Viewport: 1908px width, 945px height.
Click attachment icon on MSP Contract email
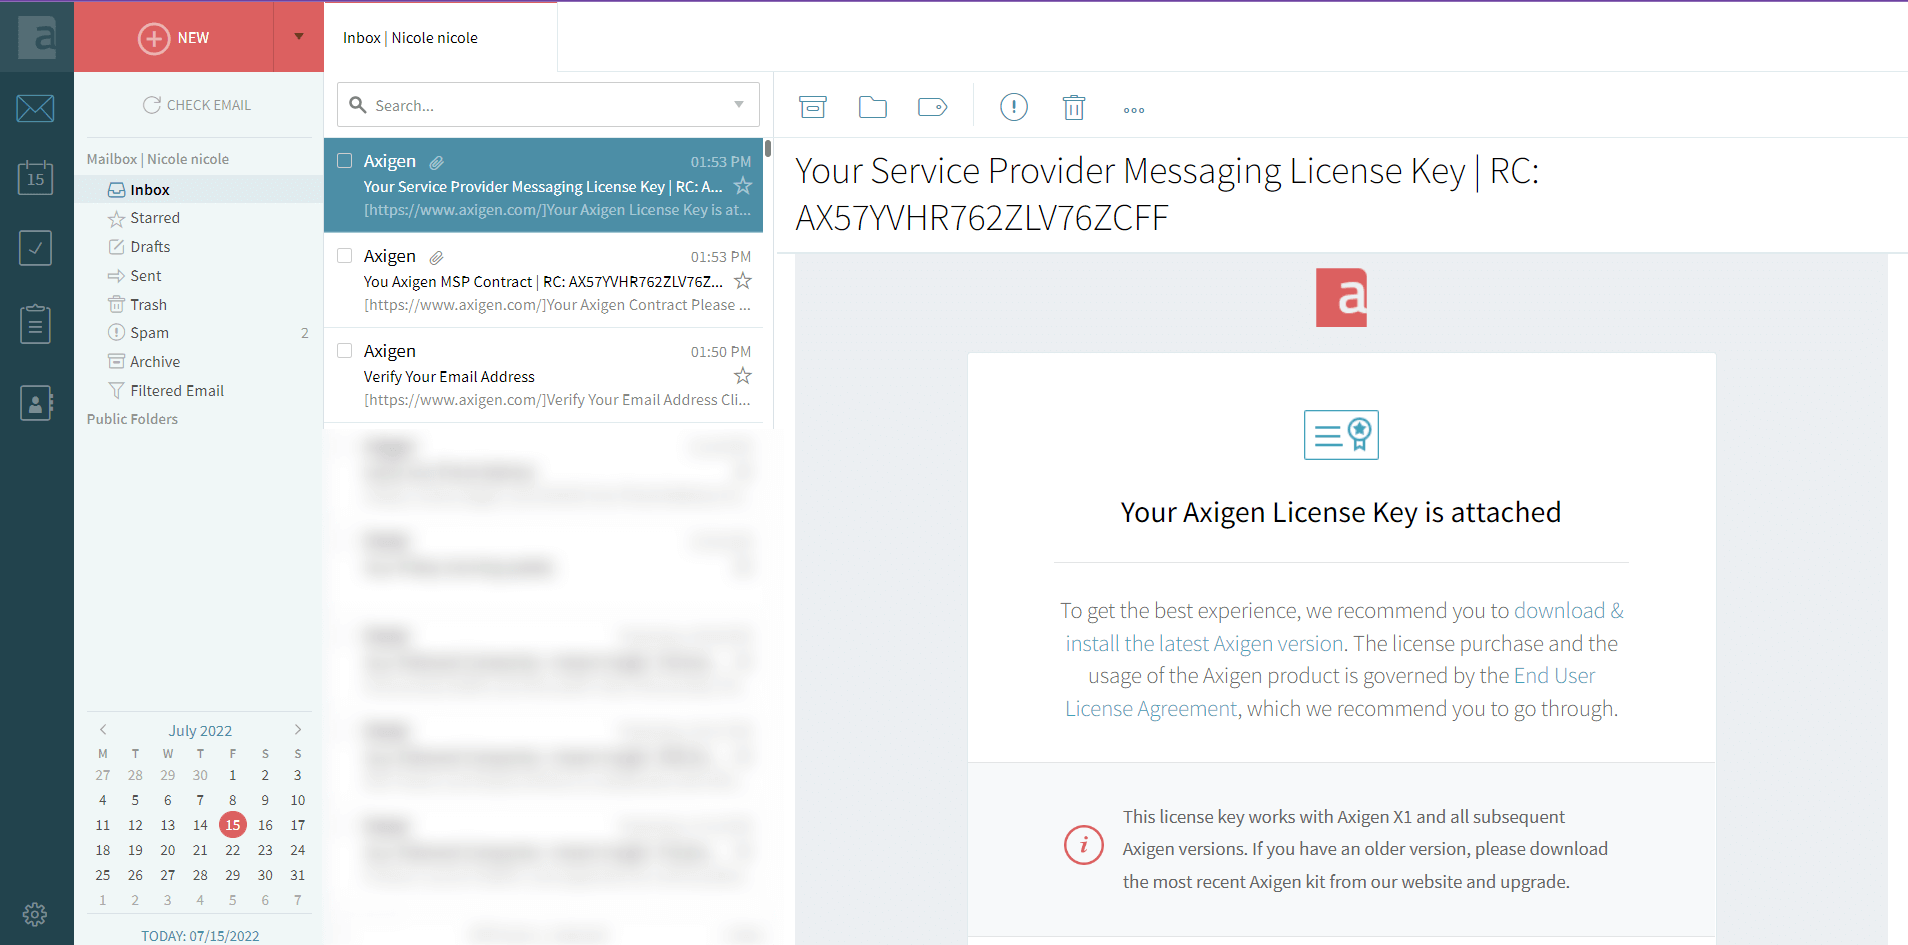[437, 257]
